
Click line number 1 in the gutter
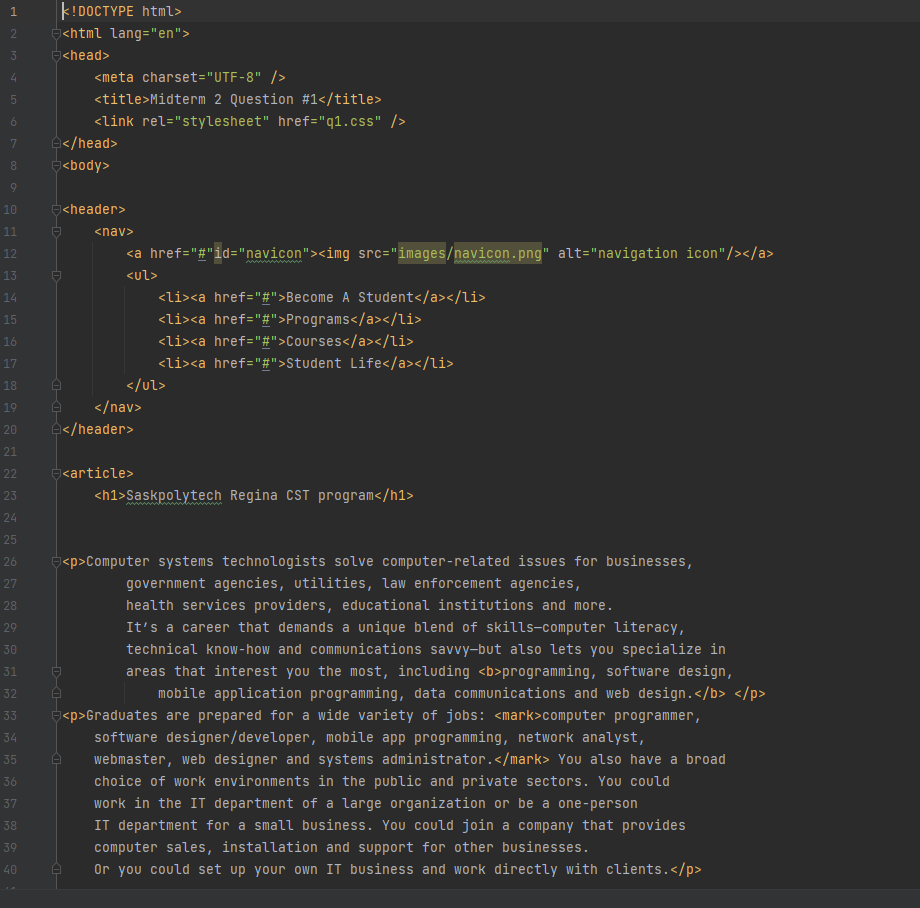pyautogui.click(x=13, y=12)
